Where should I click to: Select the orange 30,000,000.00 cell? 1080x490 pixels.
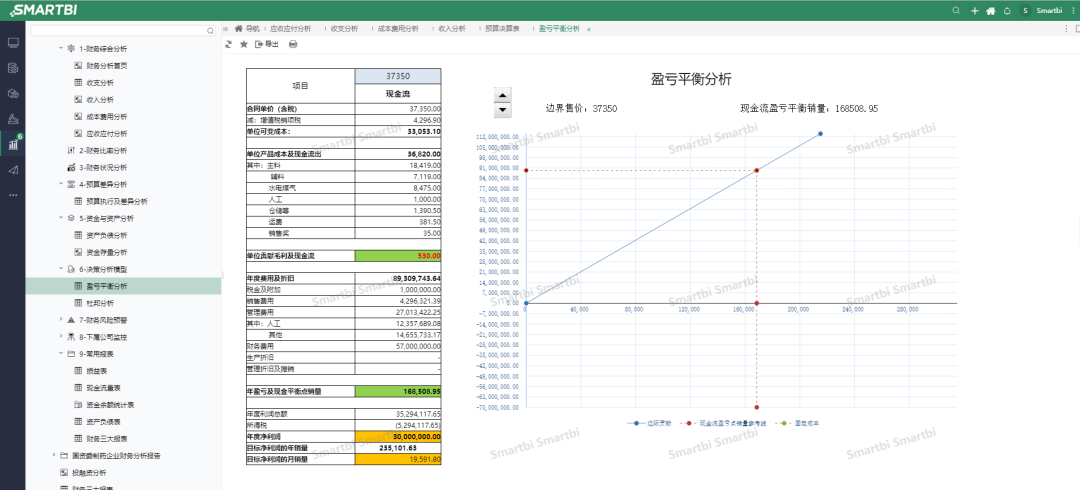click(398, 437)
